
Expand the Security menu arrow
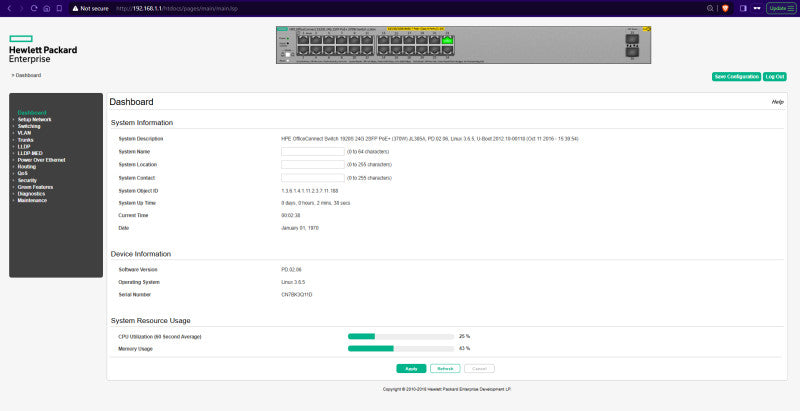14,181
